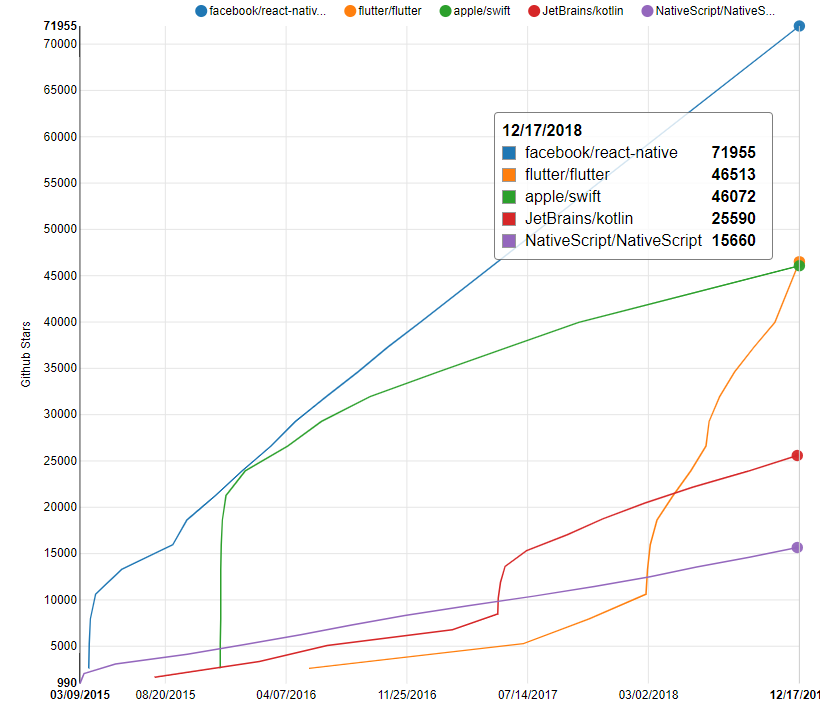Click NativeScript/NativeScript in the tooltip

click(x=613, y=241)
